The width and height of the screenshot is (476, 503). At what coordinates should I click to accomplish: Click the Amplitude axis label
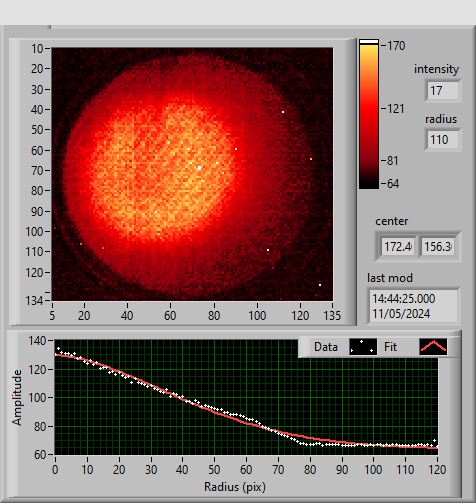tap(17, 397)
